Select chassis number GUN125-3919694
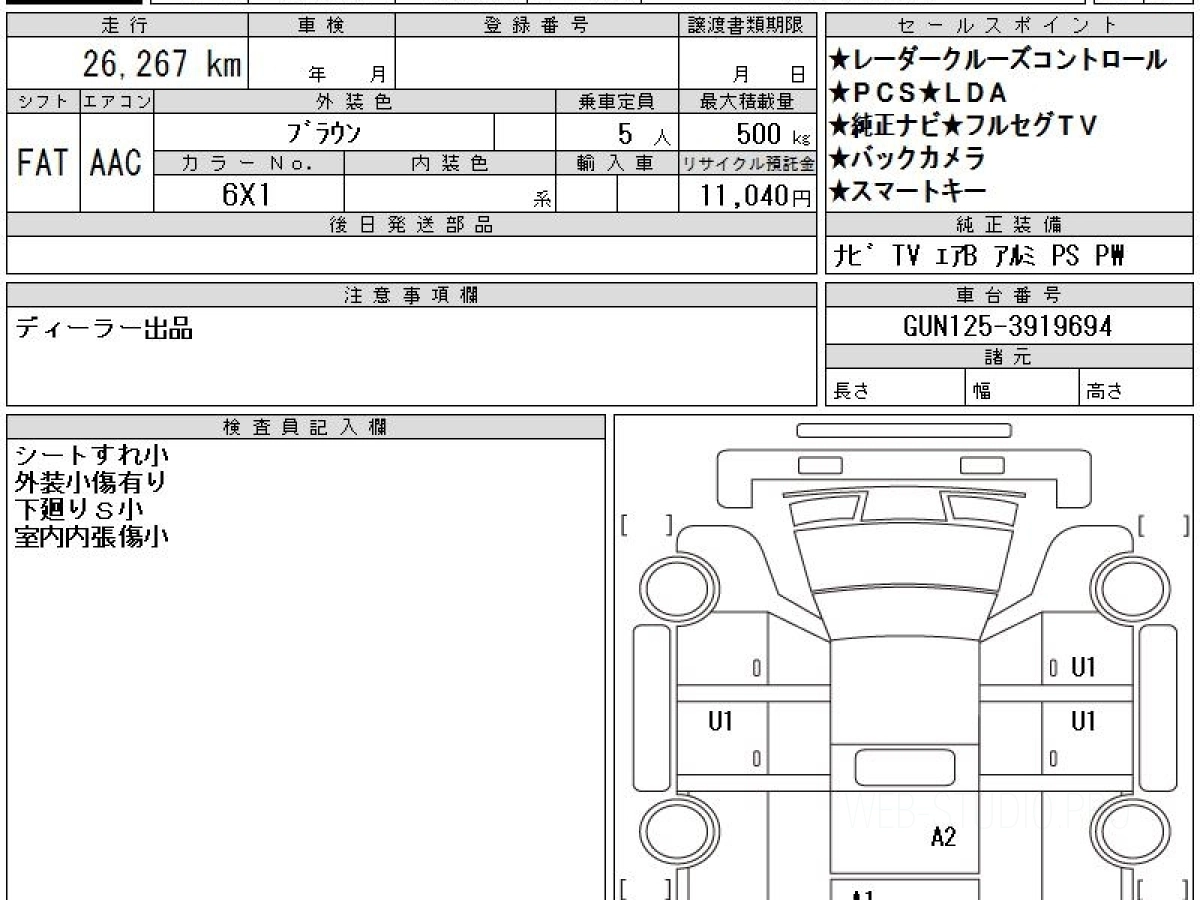The width and height of the screenshot is (1200, 900). (1007, 326)
